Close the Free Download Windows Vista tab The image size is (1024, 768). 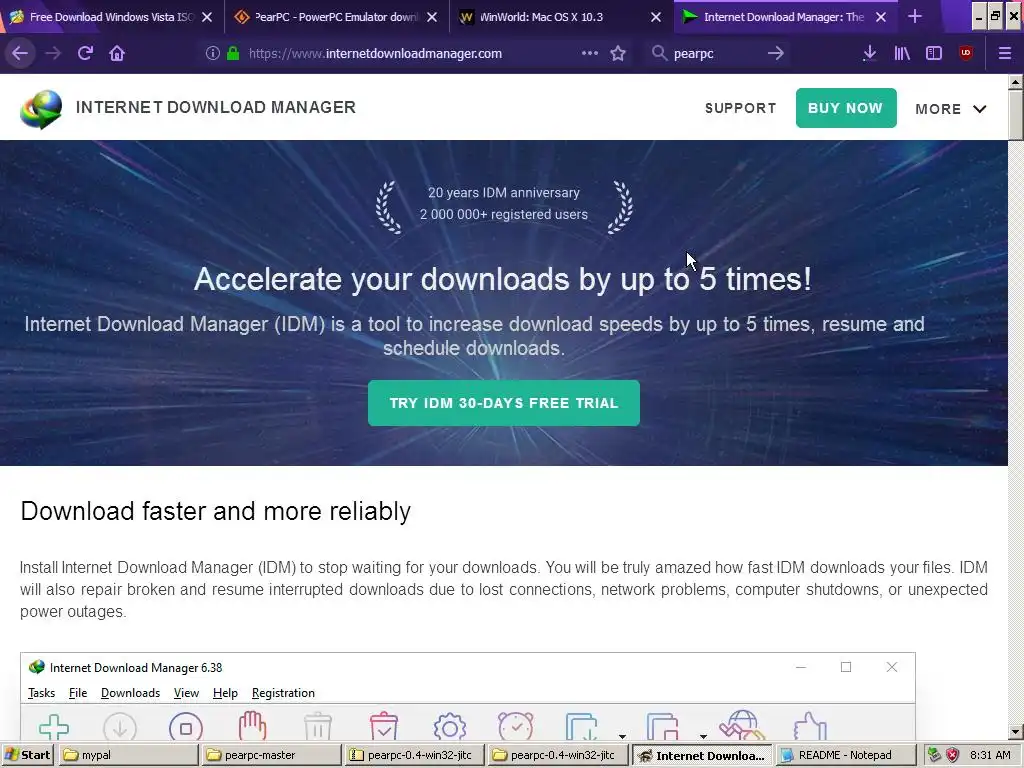click(x=207, y=18)
